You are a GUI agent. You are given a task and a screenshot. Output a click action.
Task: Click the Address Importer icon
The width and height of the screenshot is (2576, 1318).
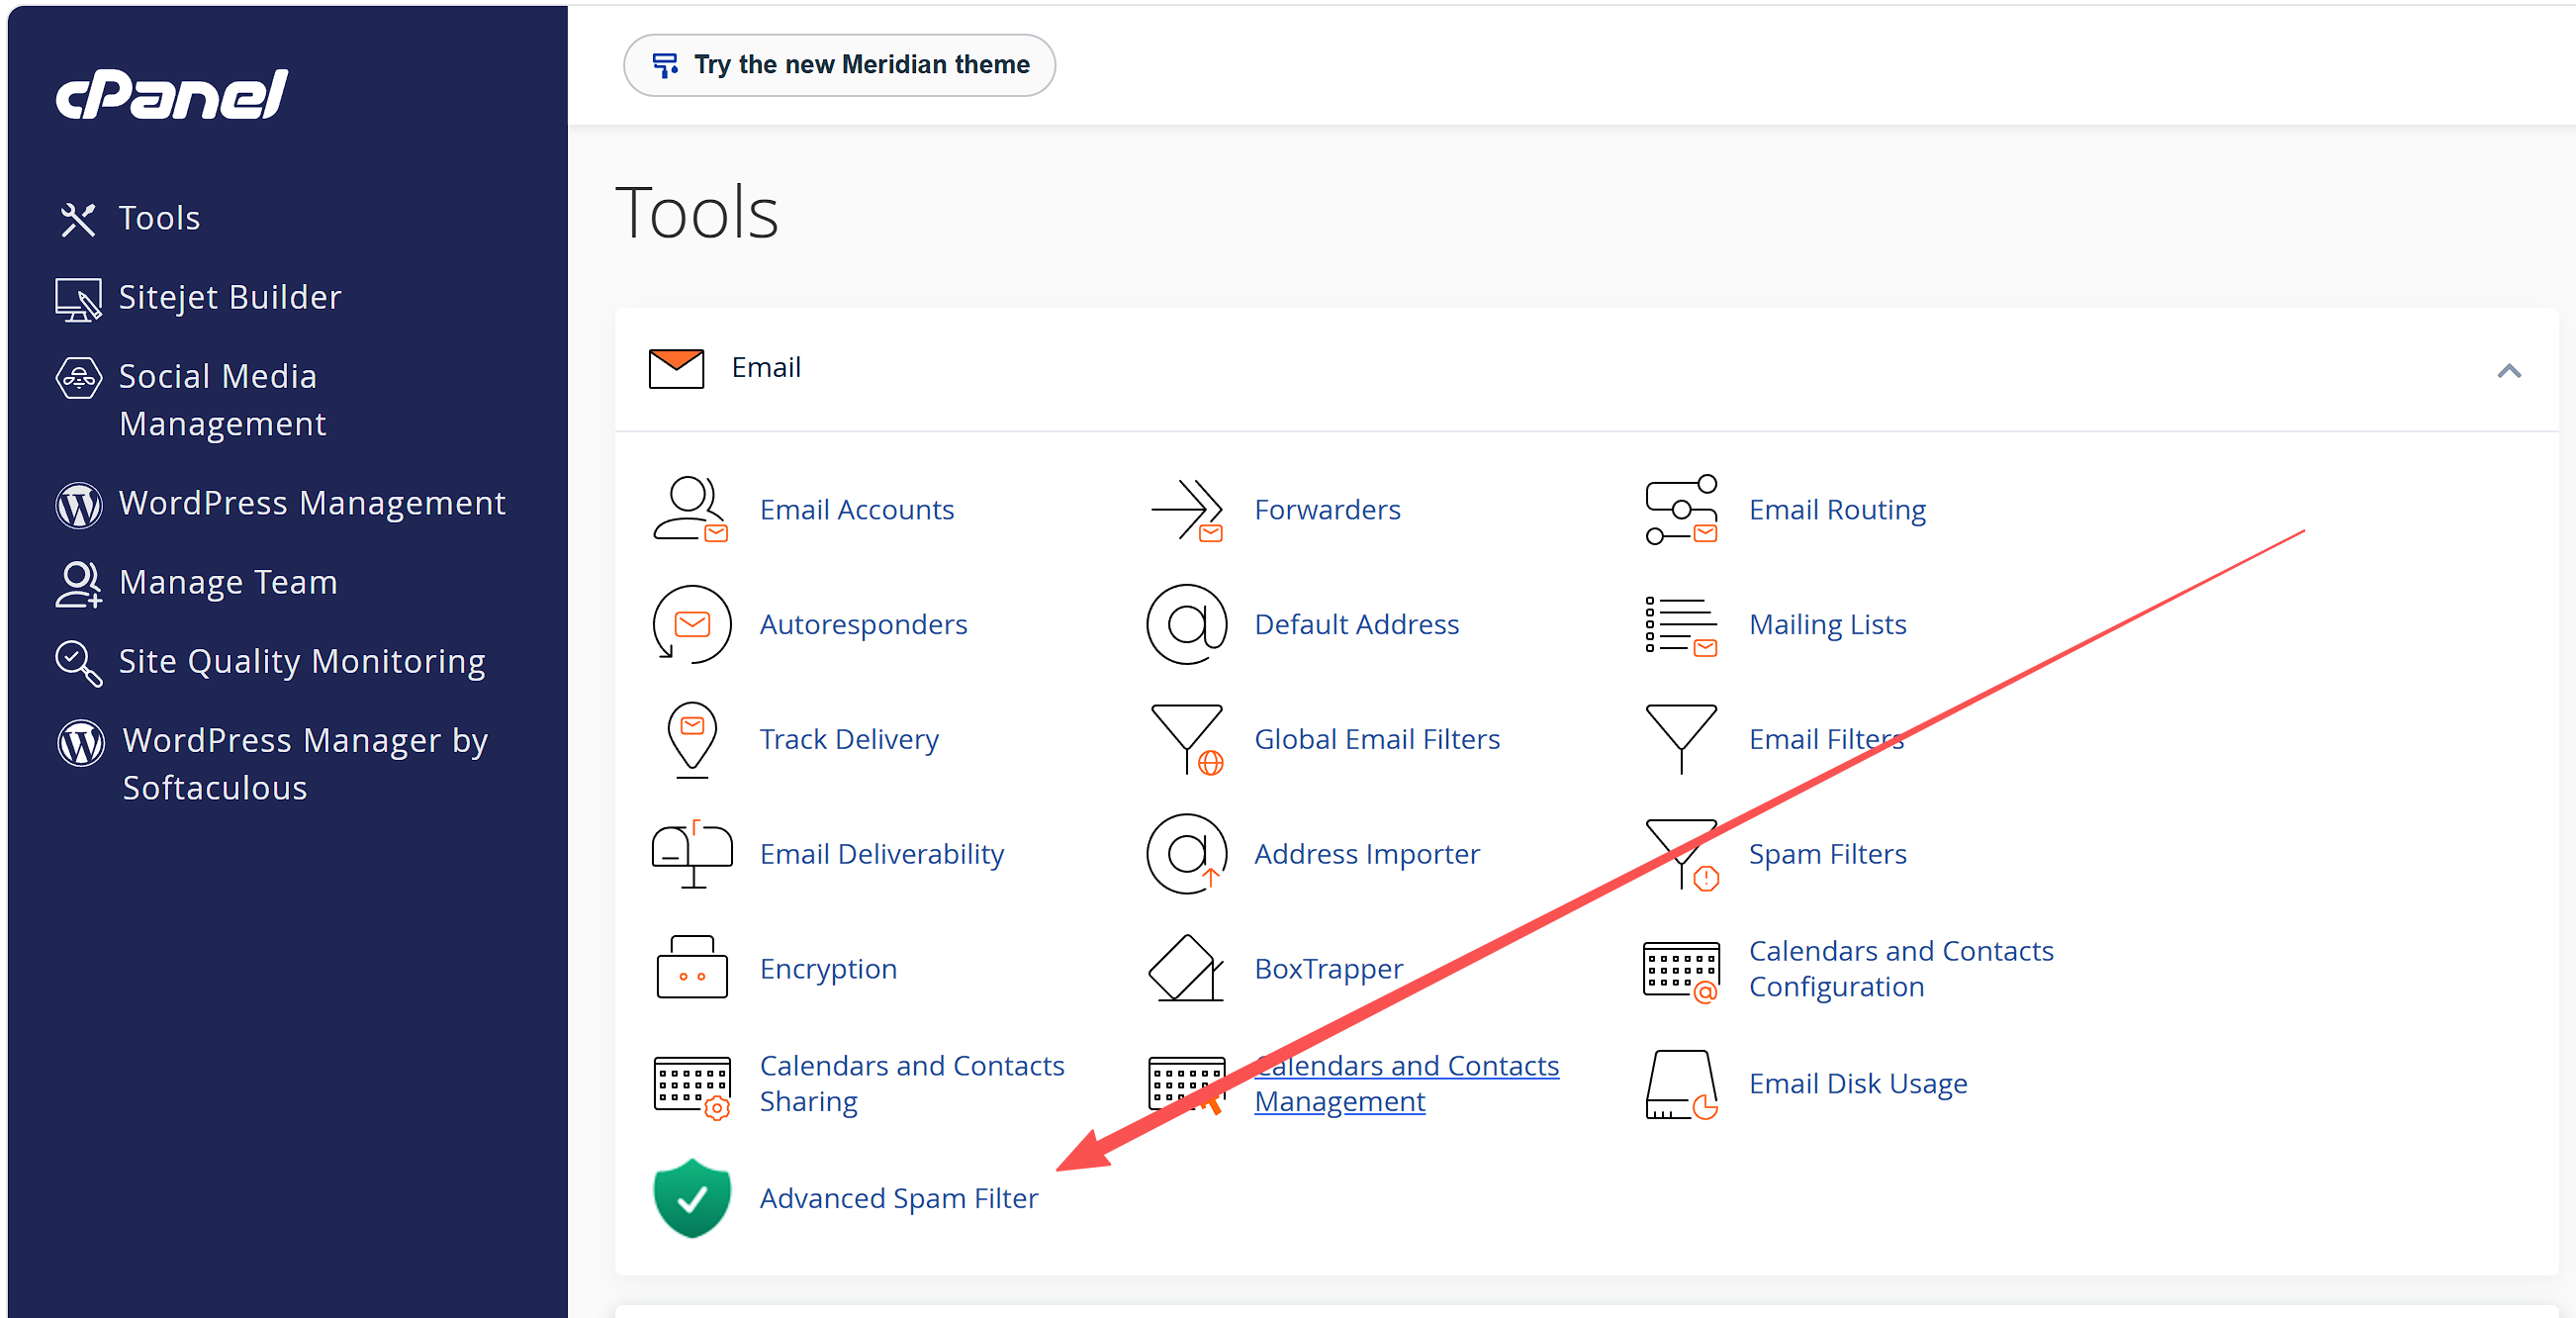click(1187, 855)
